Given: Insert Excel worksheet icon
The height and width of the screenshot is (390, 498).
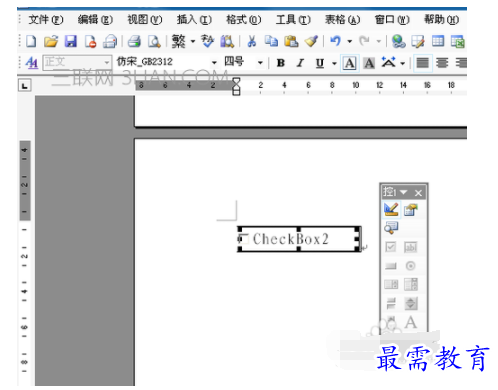Looking at the screenshot, I should 458,41.
